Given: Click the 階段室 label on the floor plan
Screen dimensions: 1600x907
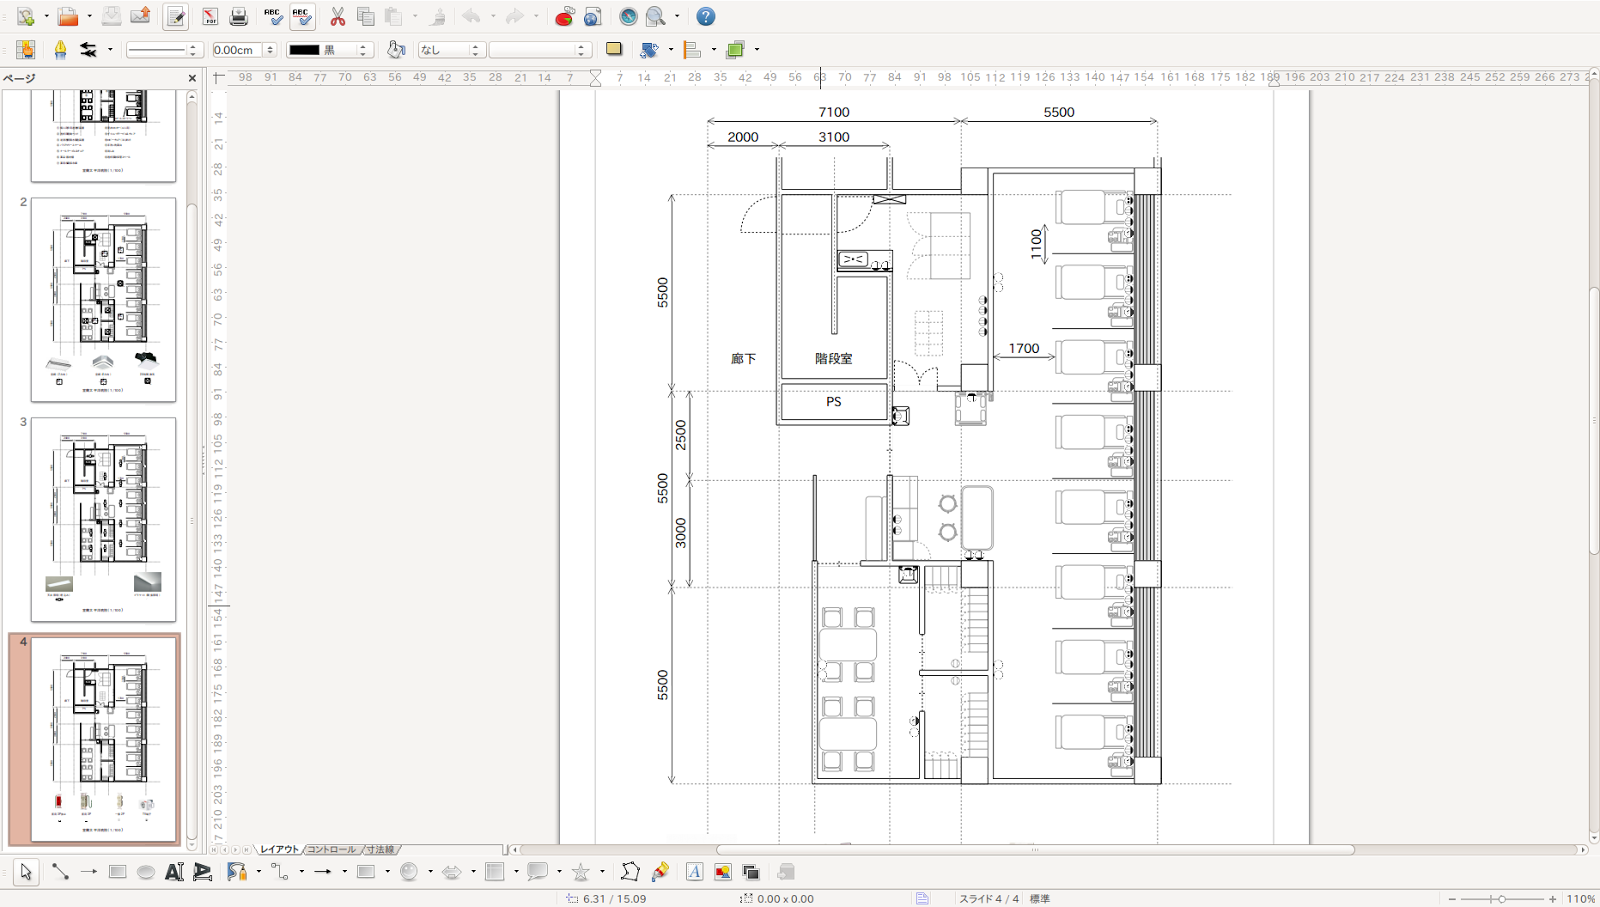Looking at the screenshot, I should click(834, 359).
